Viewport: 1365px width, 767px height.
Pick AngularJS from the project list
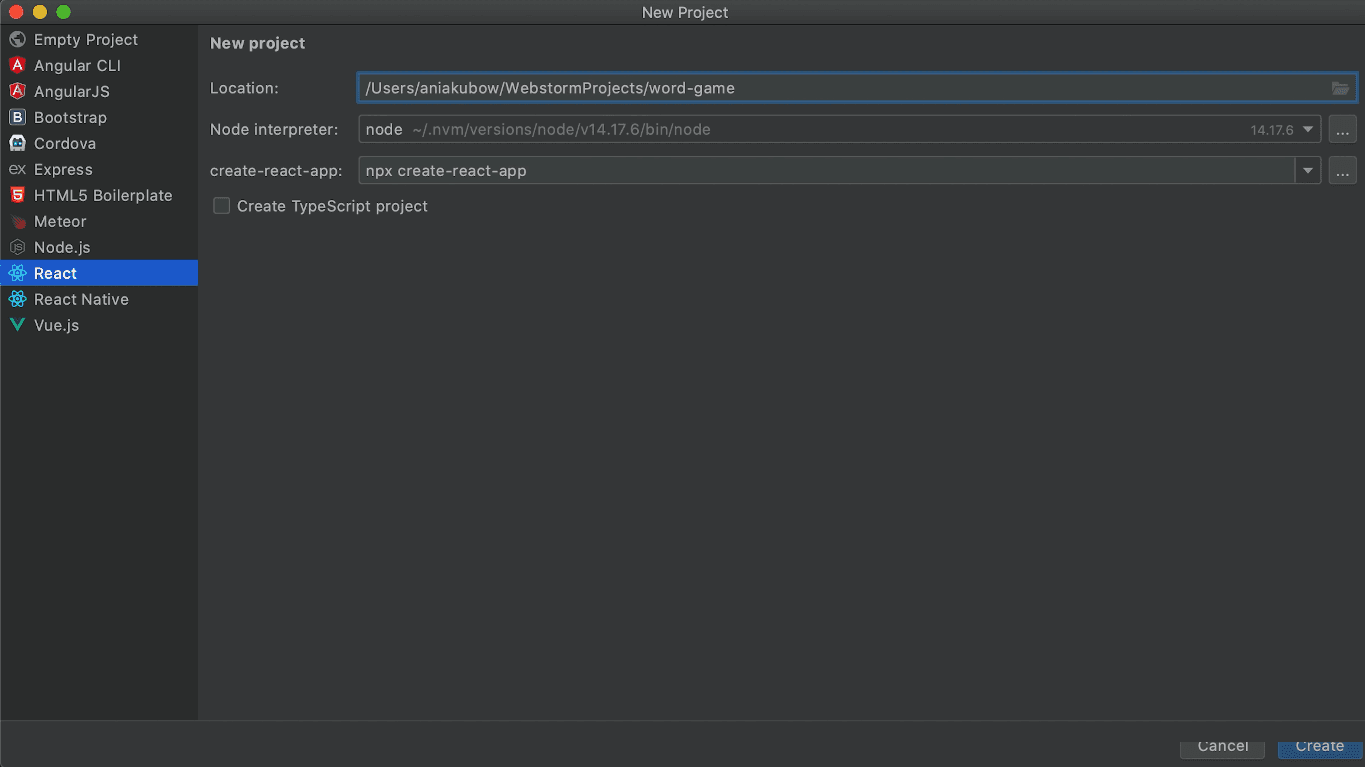tap(99, 92)
